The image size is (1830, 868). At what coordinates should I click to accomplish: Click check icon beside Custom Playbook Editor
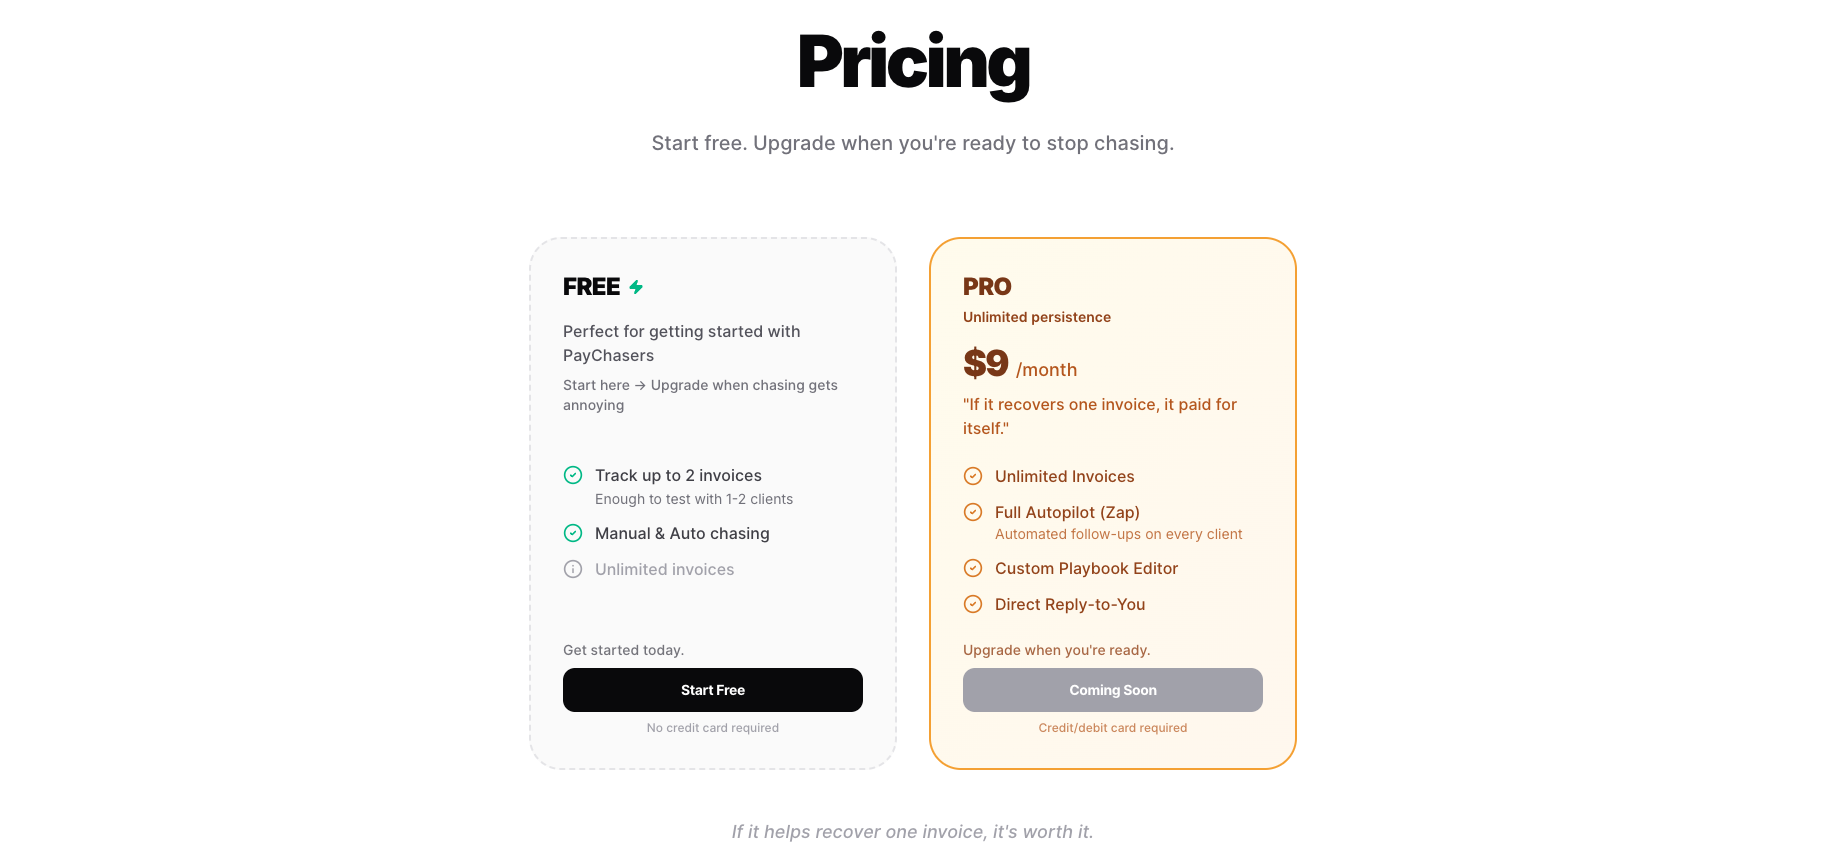pyautogui.click(x=973, y=568)
